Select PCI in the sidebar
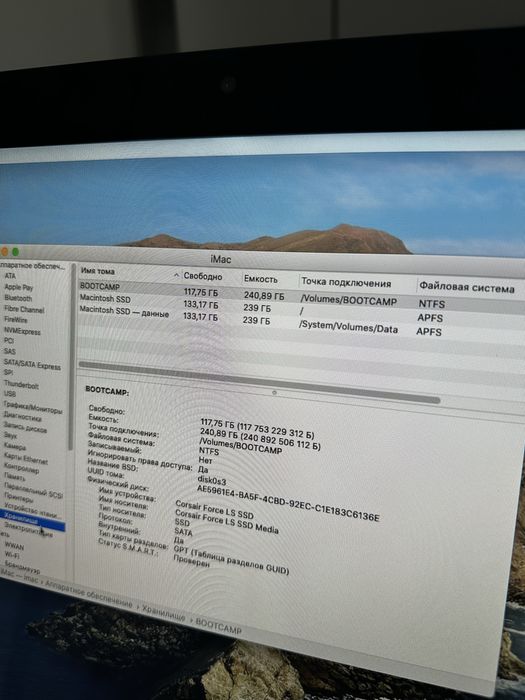 click(9, 341)
